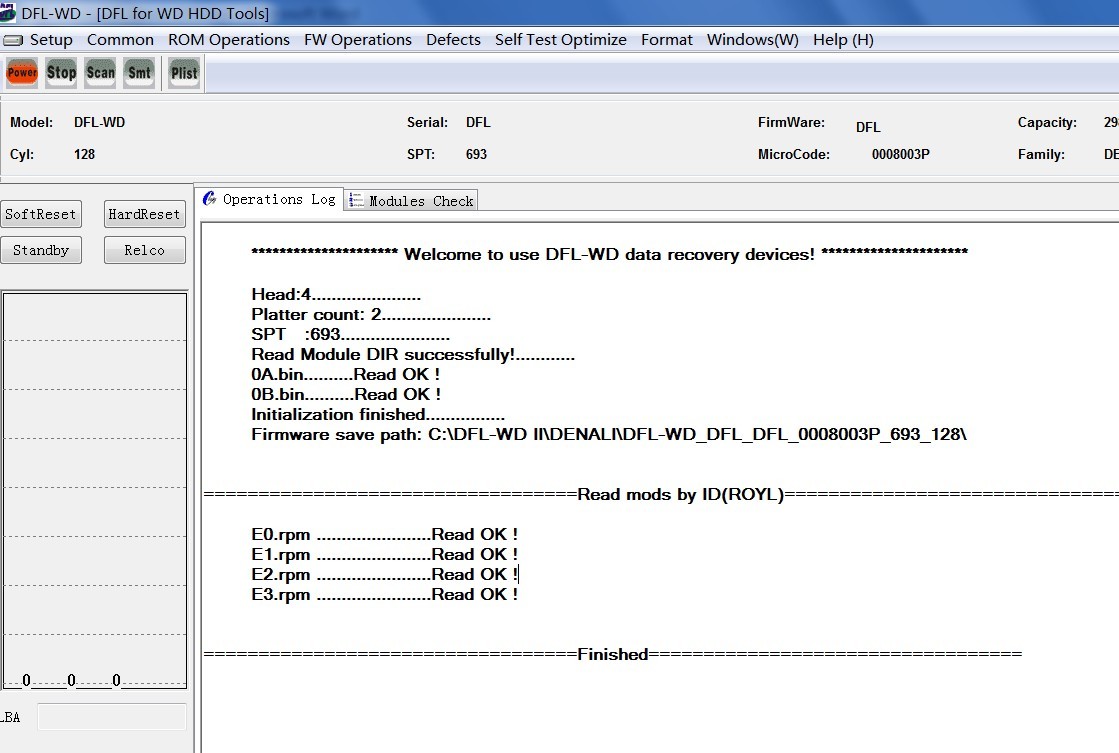1119x753 pixels.
Task: Click the LBA input field
Action: (x=112, y=717)
